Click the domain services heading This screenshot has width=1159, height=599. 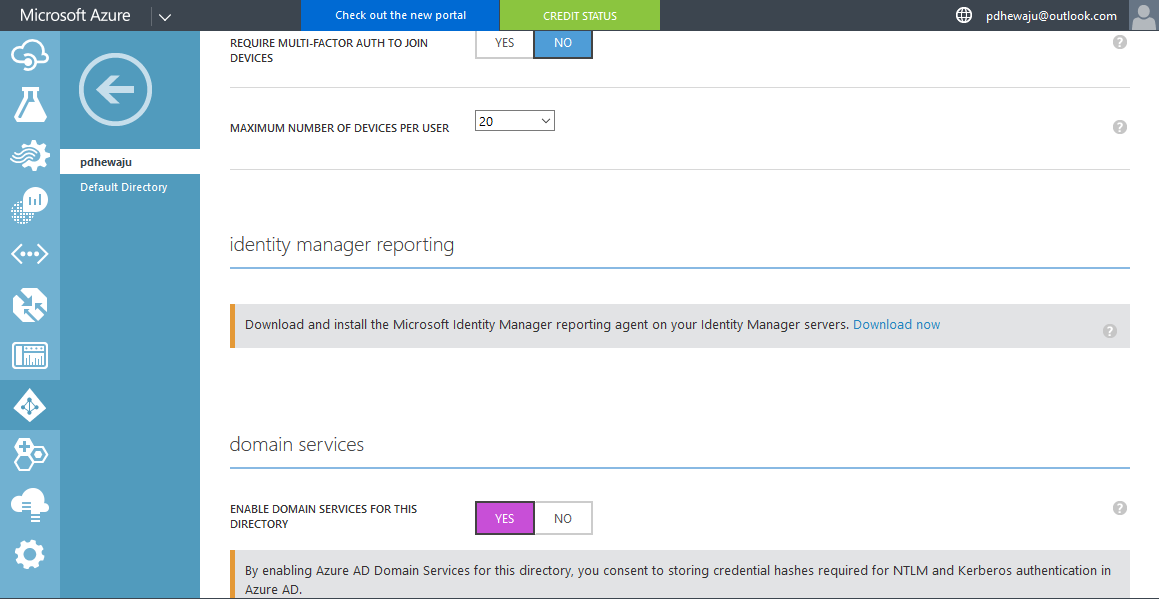point(296,444)
